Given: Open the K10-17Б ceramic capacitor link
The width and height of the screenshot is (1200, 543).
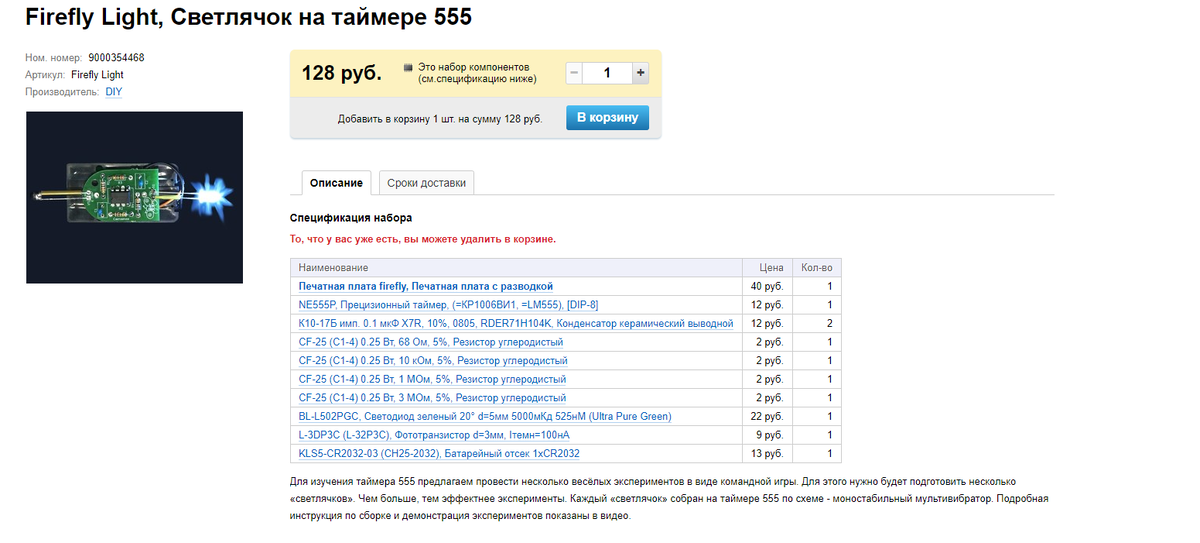Looking at the screenshot, I should click(516, 323).
